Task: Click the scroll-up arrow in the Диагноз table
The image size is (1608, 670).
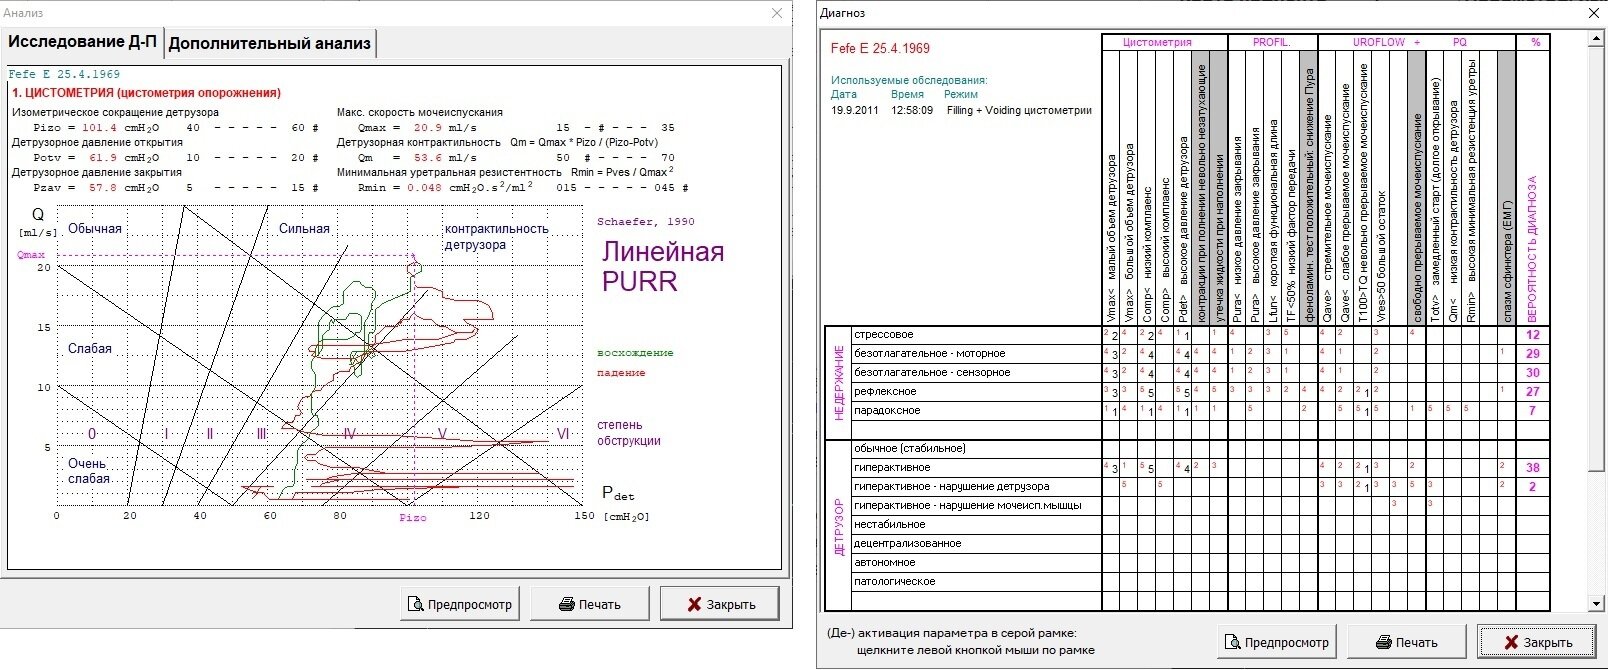Action: point(1595,41)
